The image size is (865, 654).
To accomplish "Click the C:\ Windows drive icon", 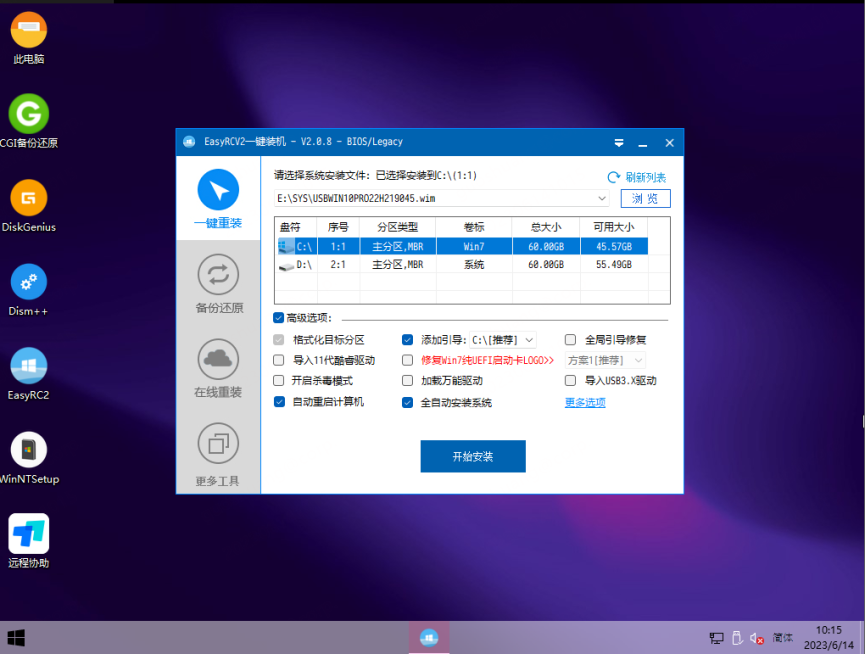I will click(x=286, y=246).
